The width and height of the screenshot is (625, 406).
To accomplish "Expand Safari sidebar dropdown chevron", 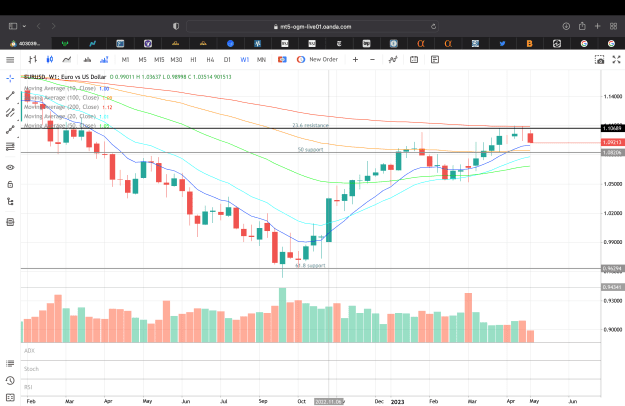I will coord(24,26).
